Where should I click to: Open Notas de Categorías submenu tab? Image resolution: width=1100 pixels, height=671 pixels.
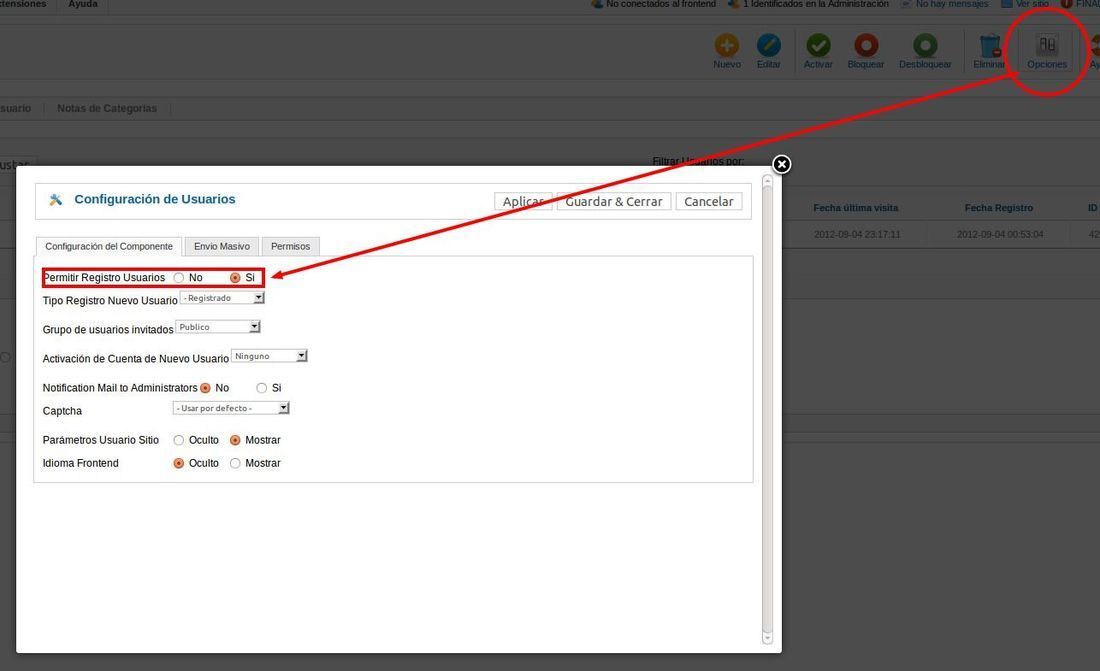[x=107, y=108]
